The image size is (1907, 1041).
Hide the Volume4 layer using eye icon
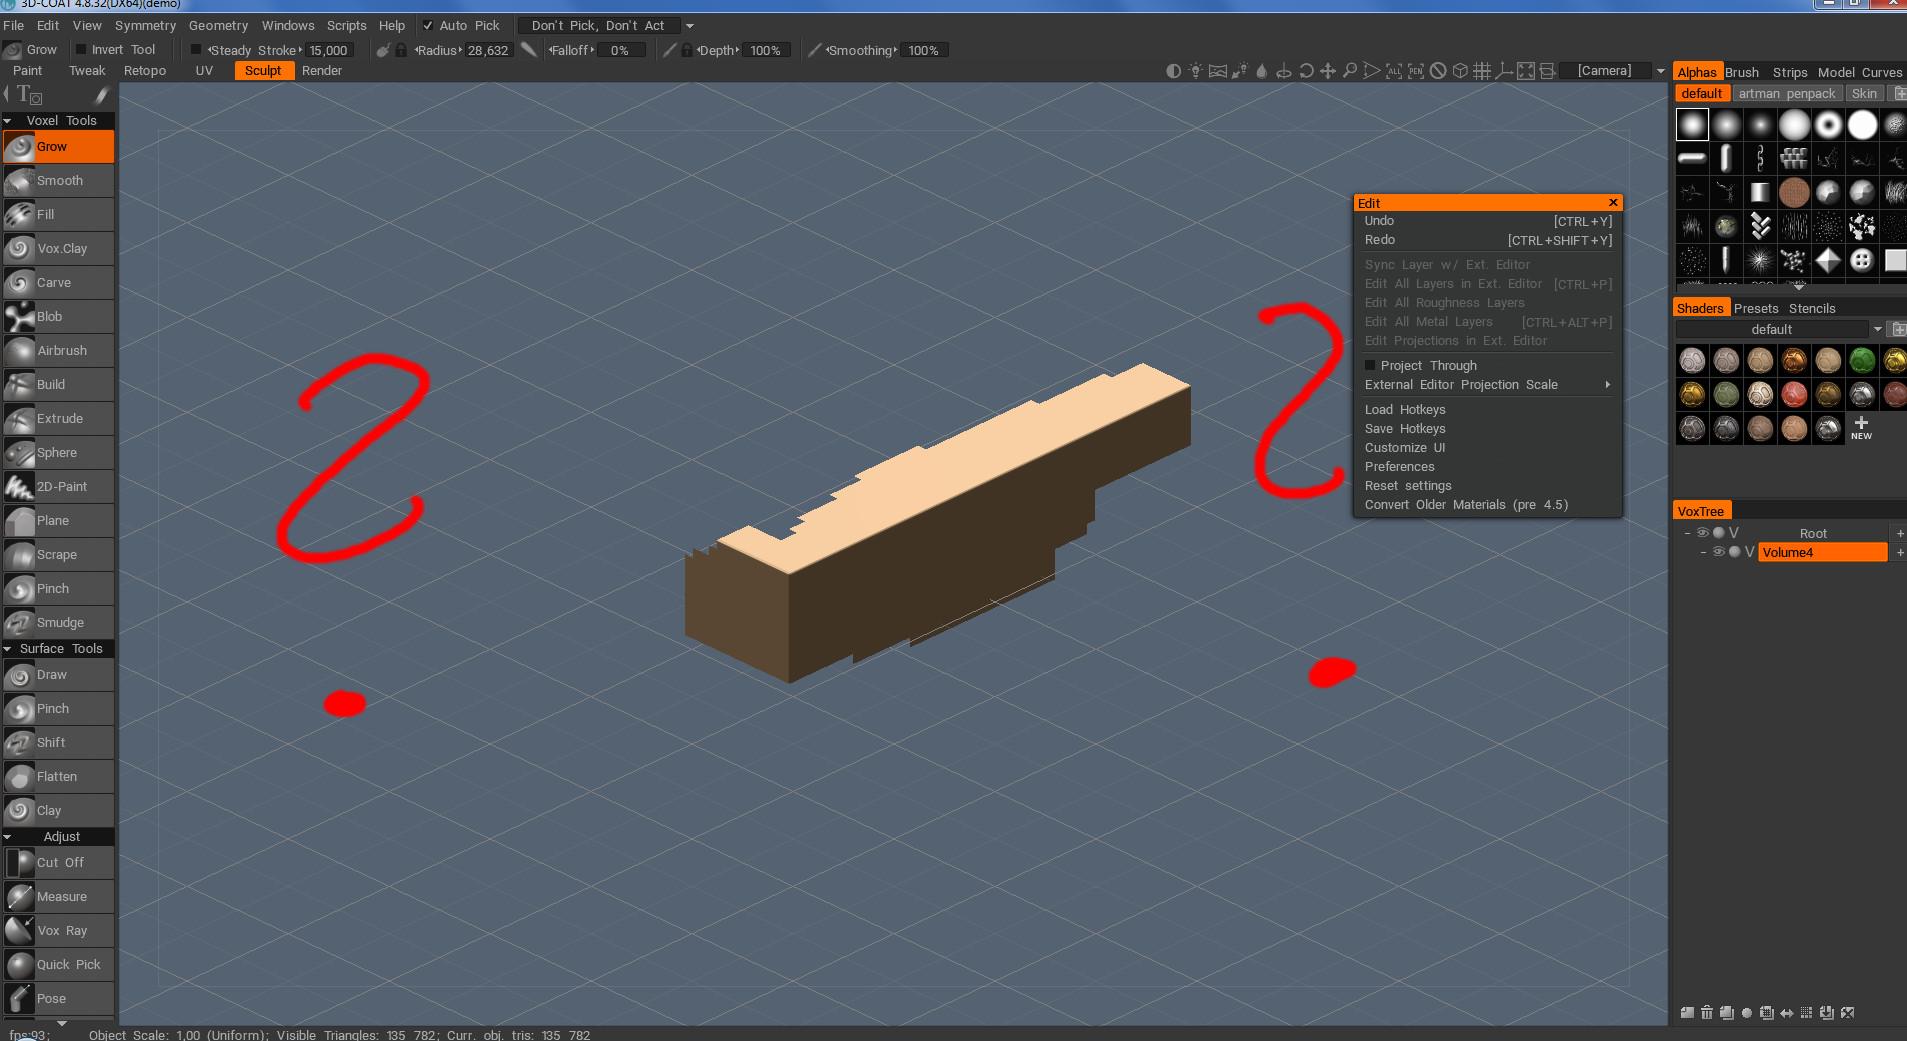point(1718,552)
